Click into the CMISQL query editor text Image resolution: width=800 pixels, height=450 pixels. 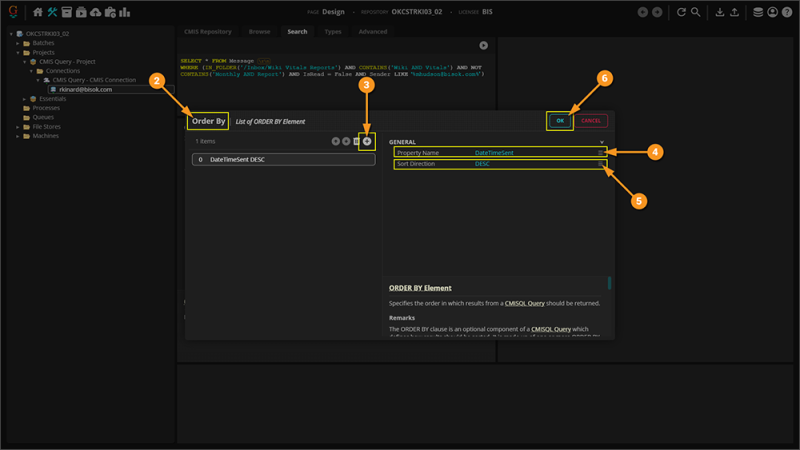332,67
